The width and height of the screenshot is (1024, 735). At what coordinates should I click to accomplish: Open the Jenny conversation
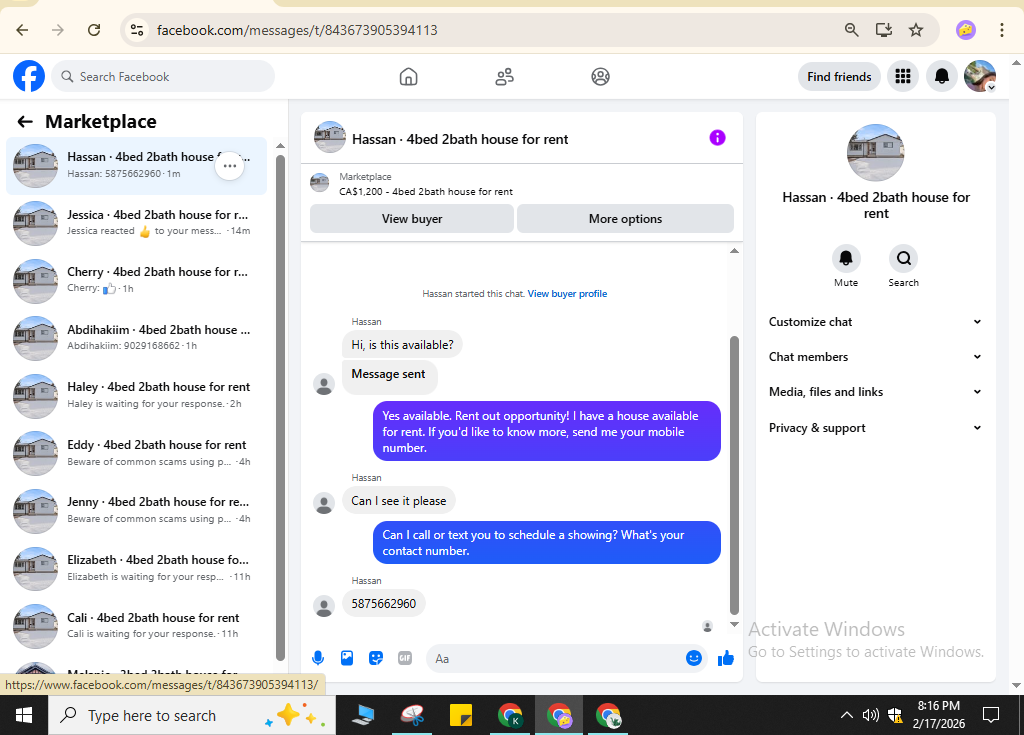click(136, 510)
